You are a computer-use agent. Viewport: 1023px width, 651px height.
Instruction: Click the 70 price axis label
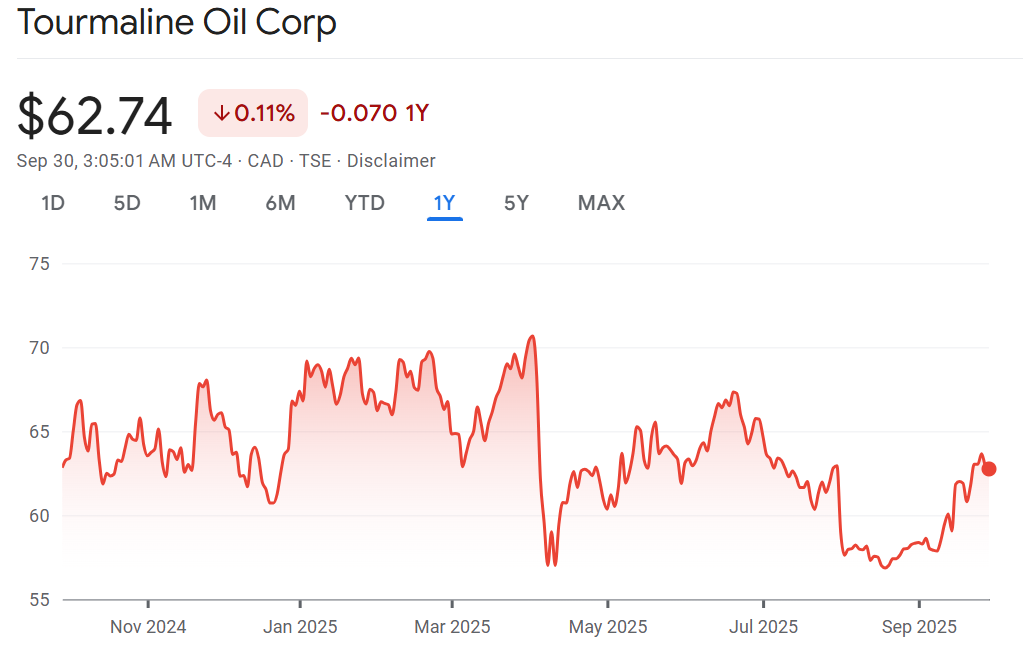pos(41,348)
